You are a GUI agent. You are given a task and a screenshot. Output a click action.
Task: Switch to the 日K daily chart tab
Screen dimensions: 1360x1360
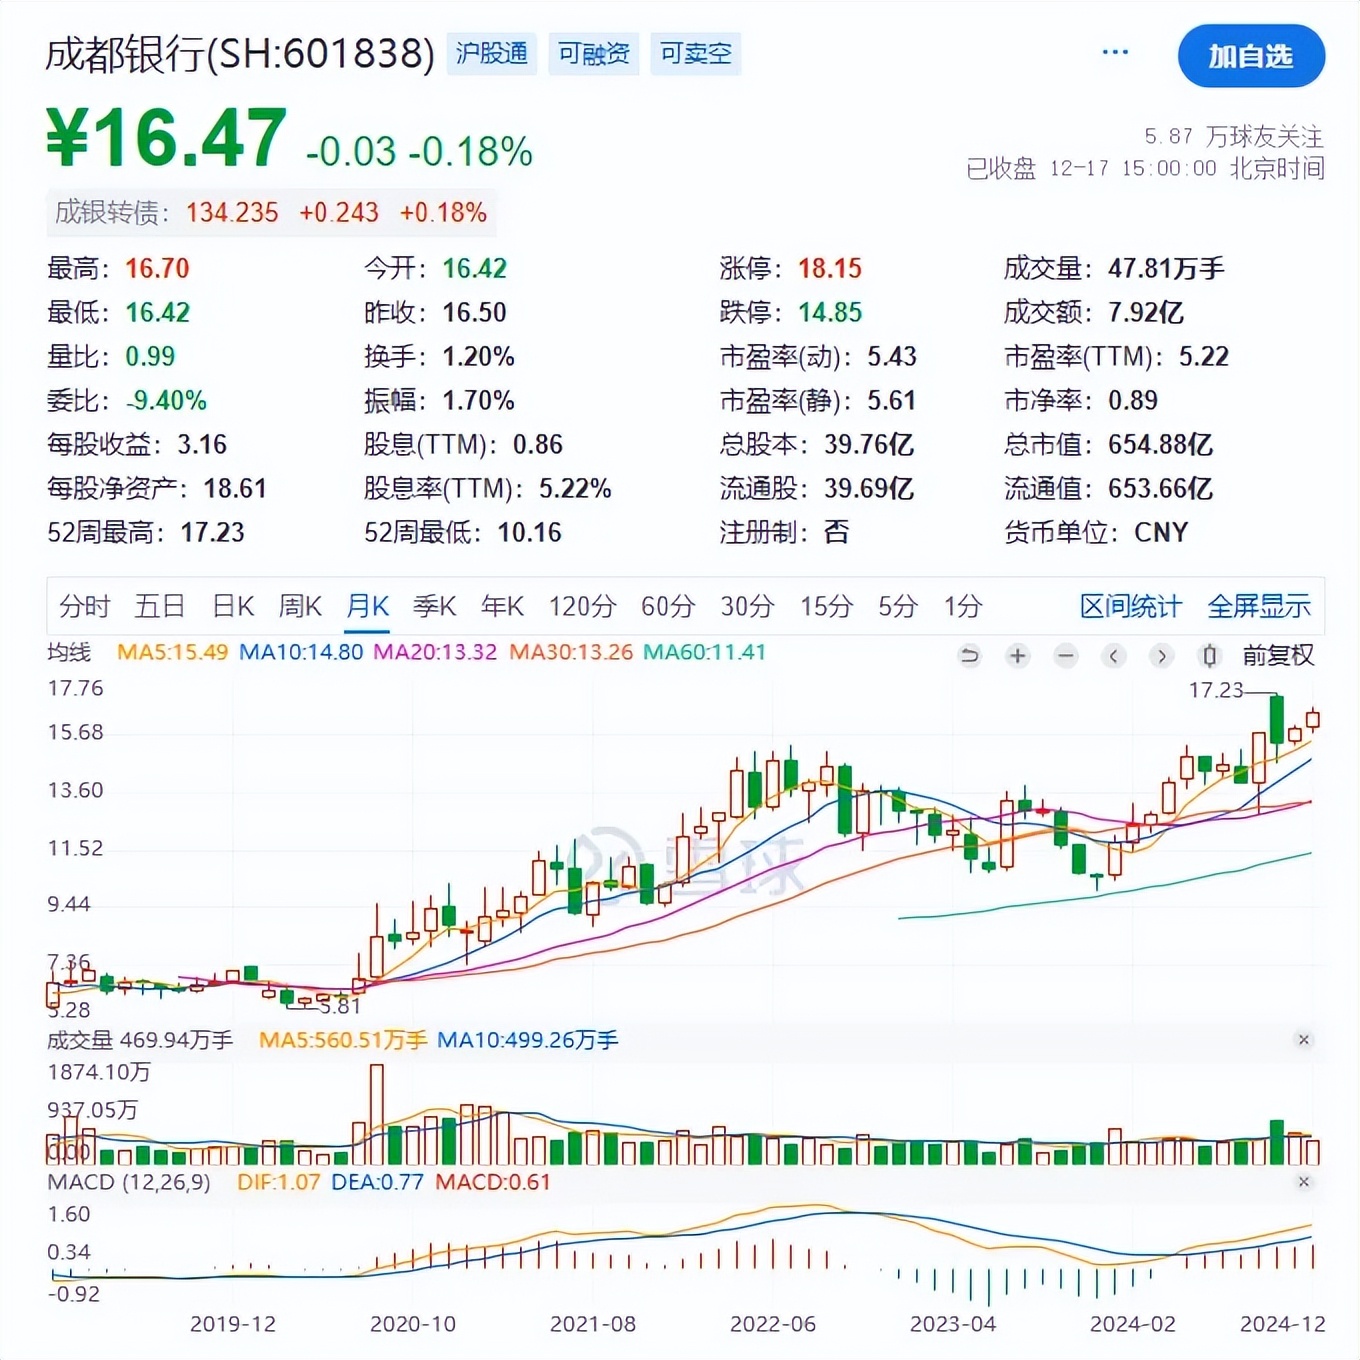click(x=233, y=606)
